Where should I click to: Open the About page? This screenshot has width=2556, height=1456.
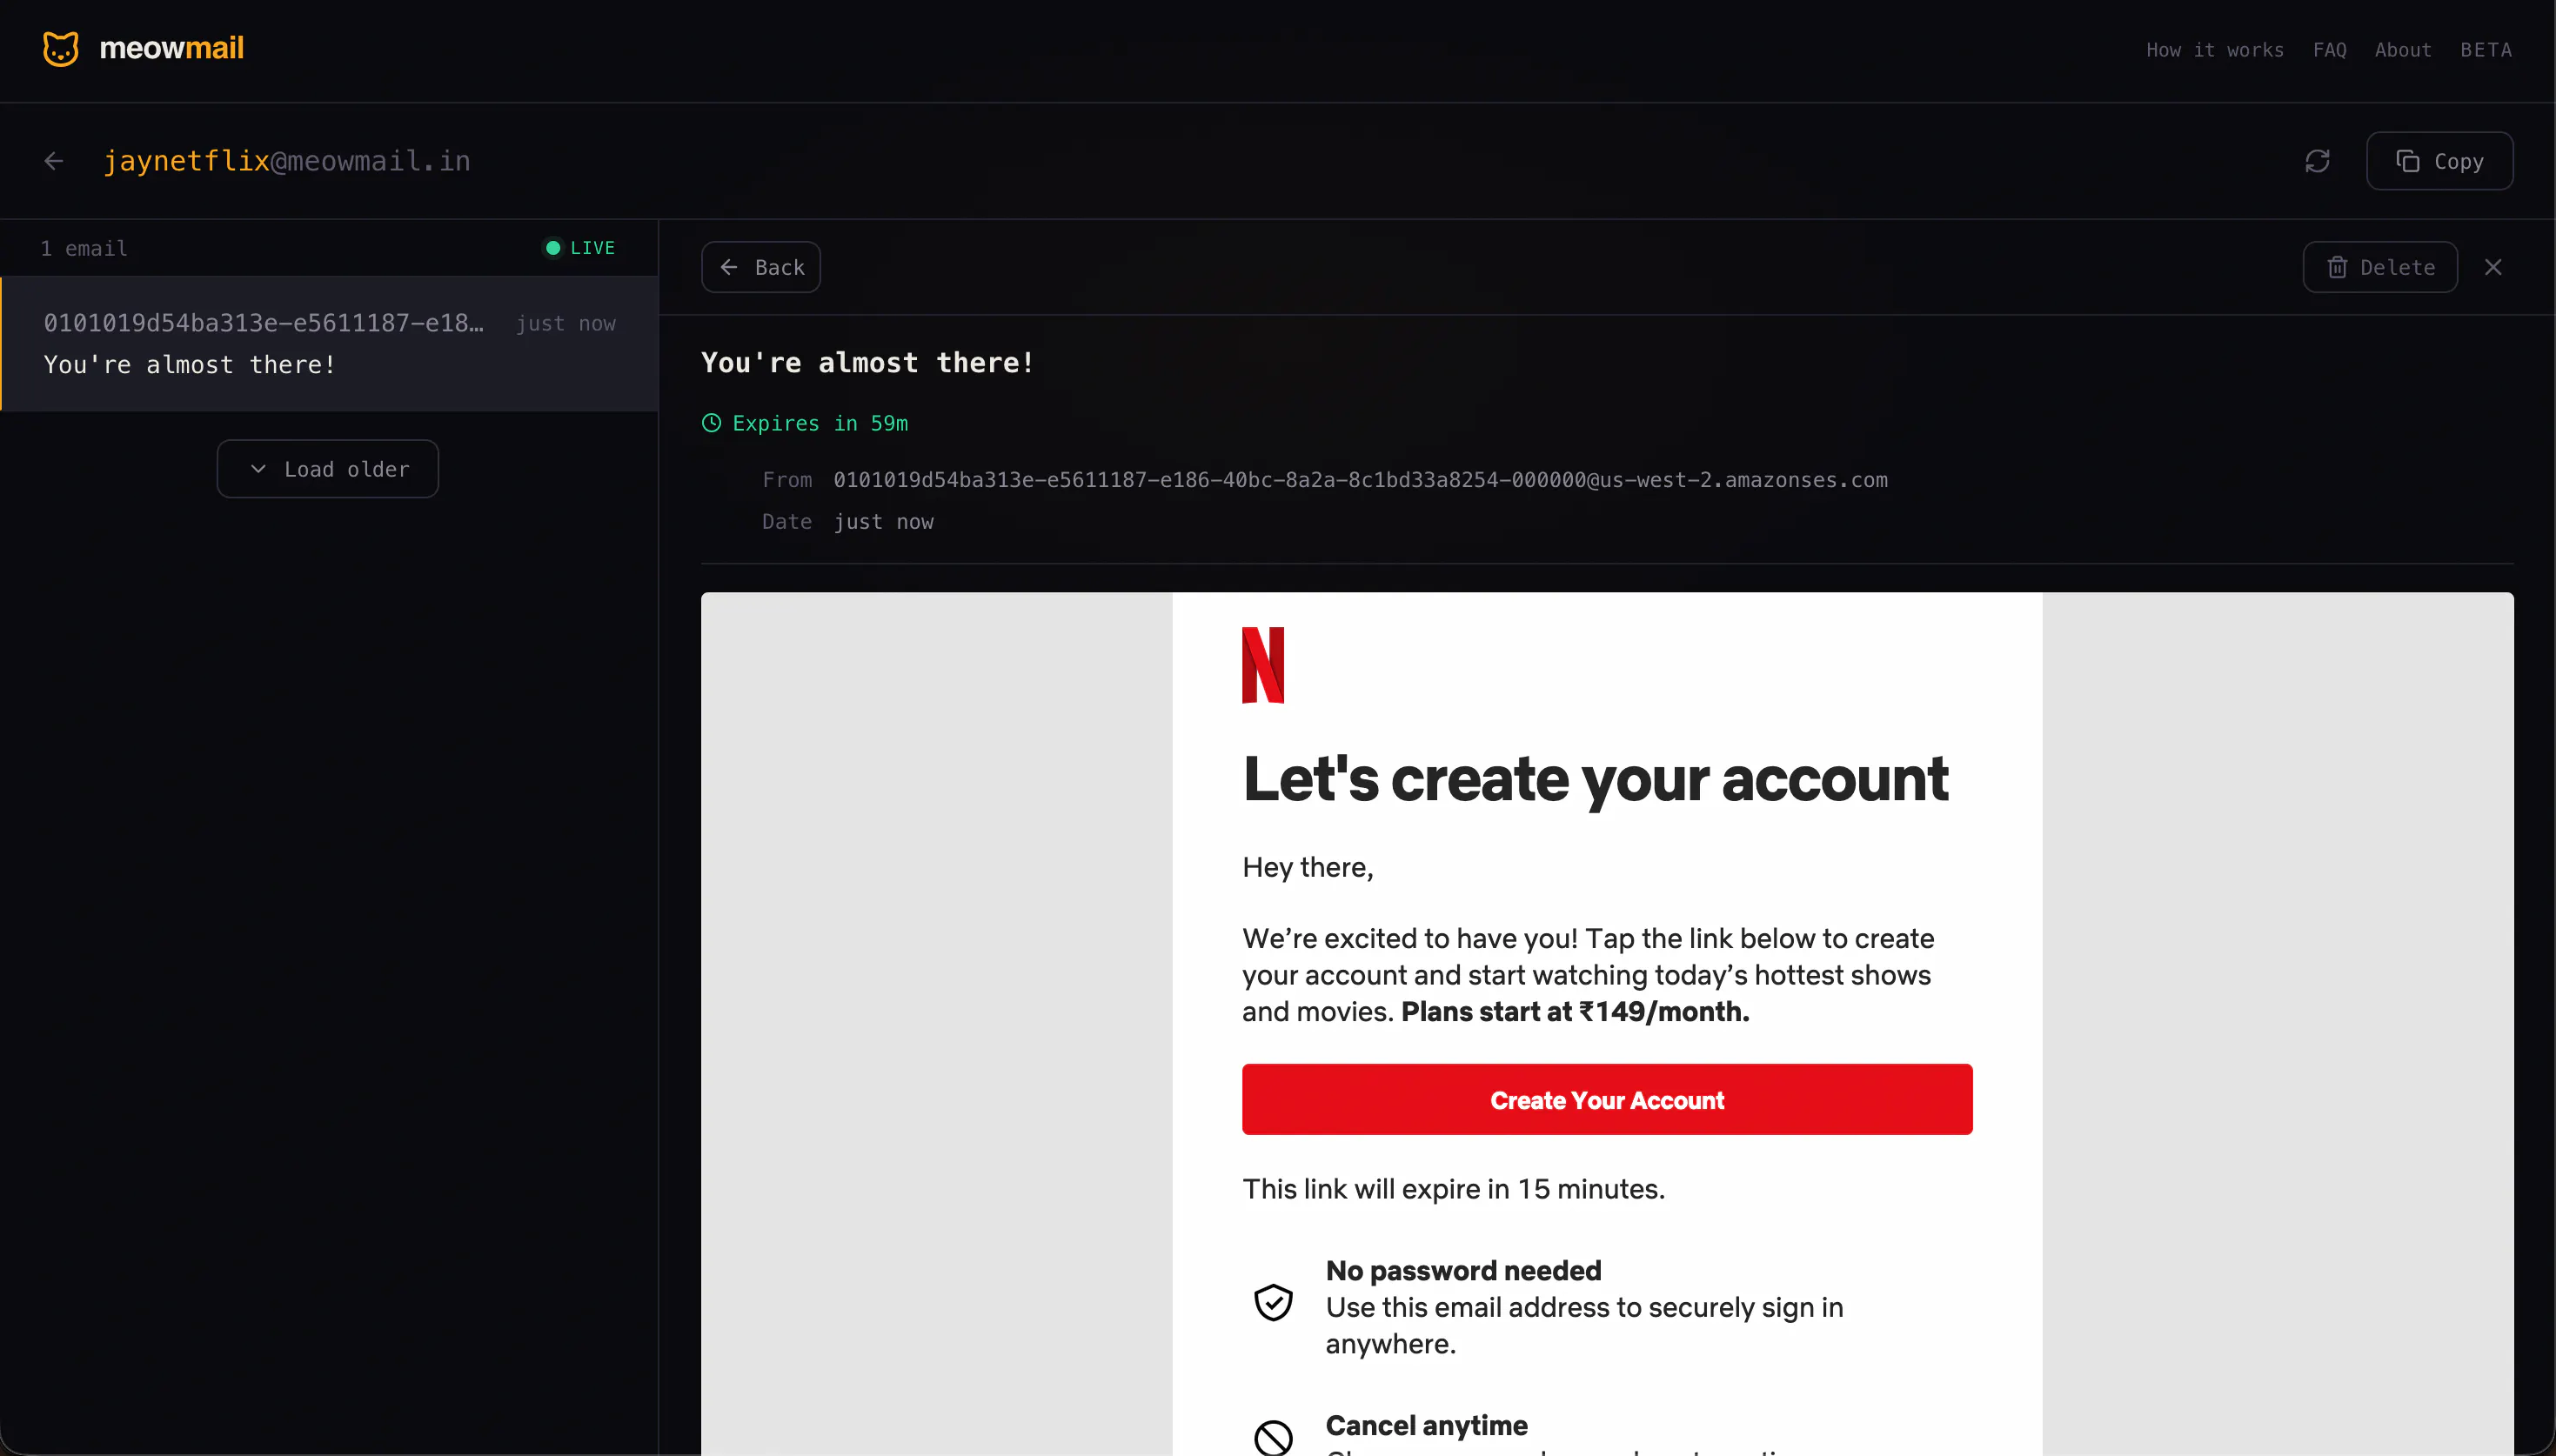pos(2403,50)
